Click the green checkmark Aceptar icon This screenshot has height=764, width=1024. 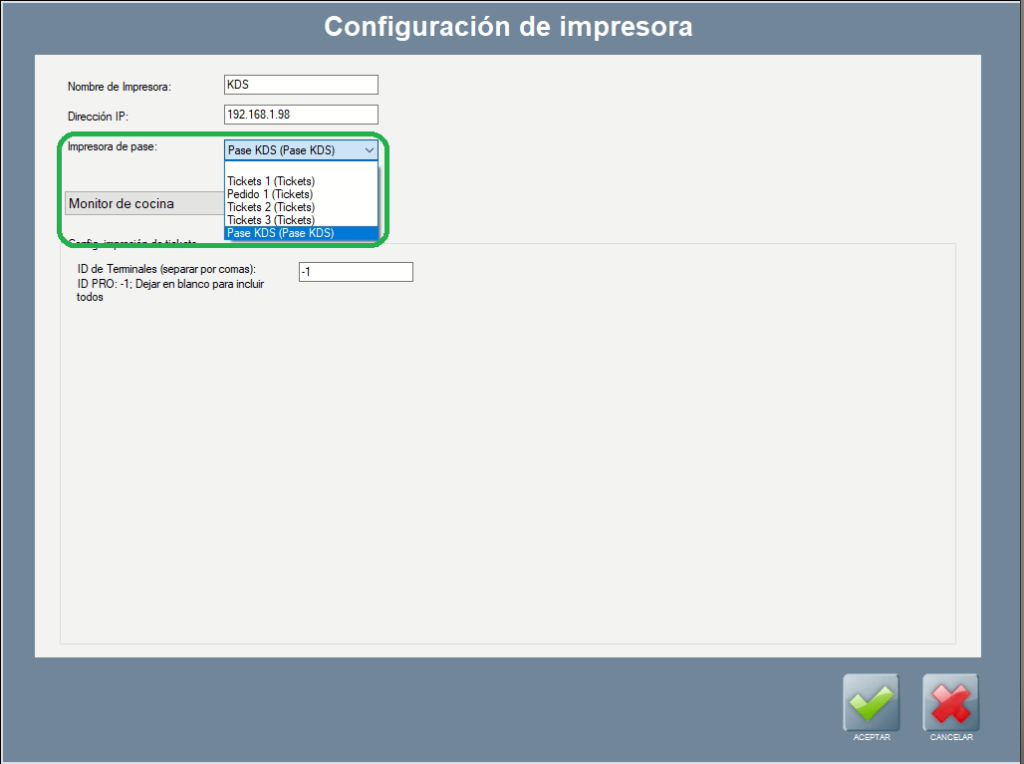click(871, 702)
